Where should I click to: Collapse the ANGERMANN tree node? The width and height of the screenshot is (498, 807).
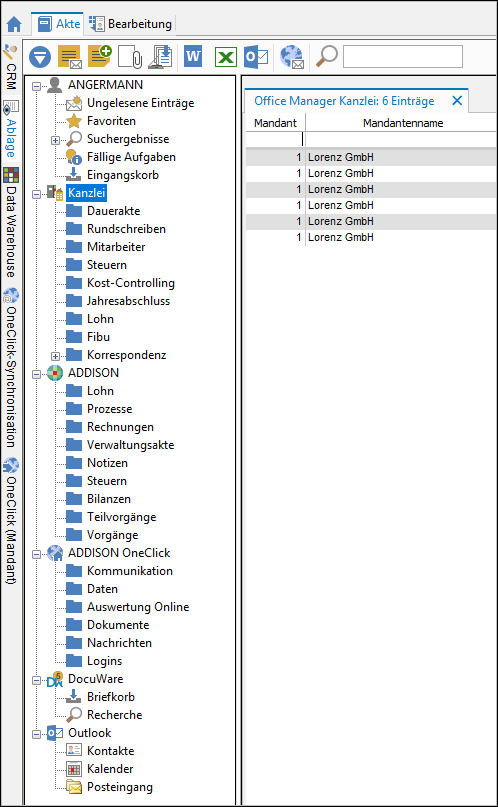coord(36,85)
